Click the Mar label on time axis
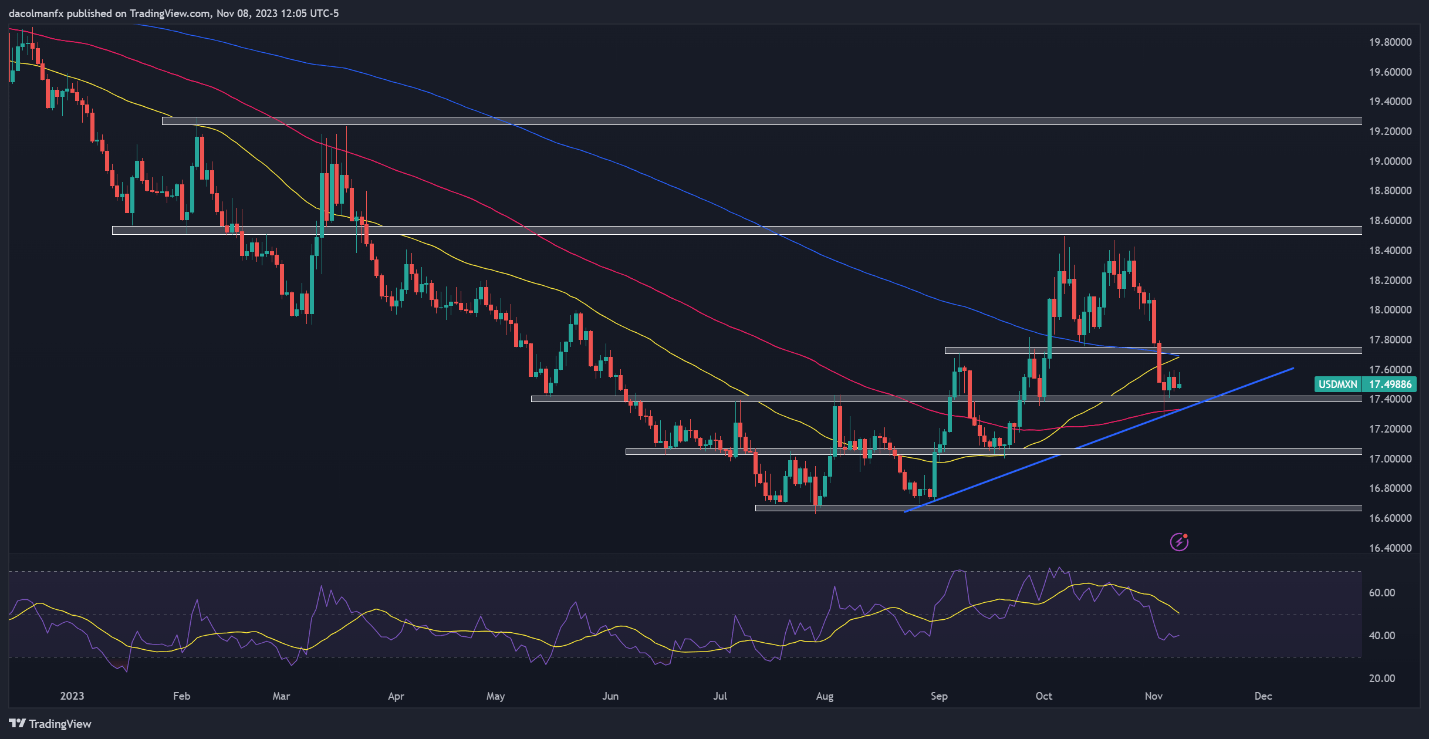1429x739 pixels. (282, 694)
